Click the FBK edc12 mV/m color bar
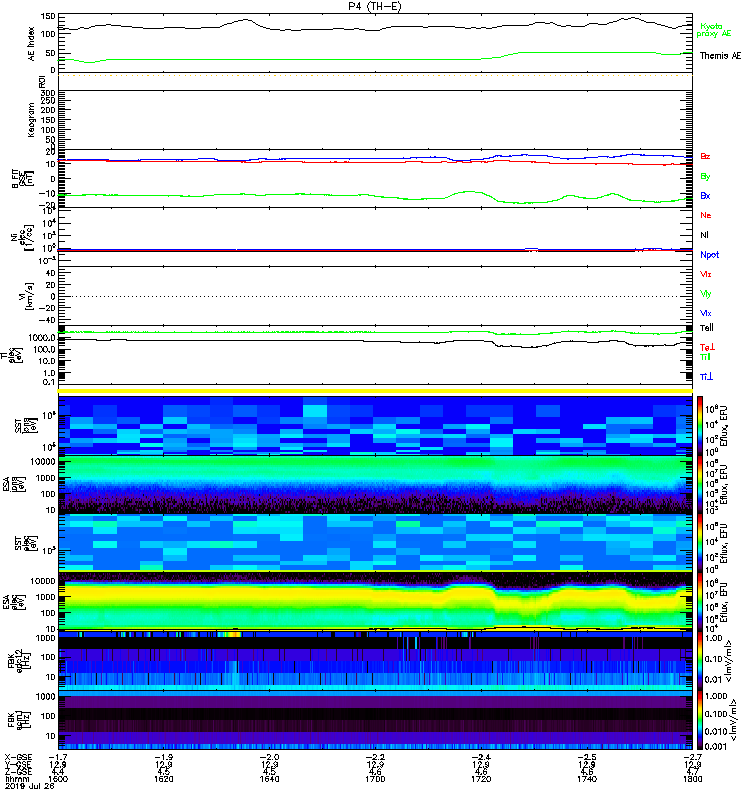 700,661
